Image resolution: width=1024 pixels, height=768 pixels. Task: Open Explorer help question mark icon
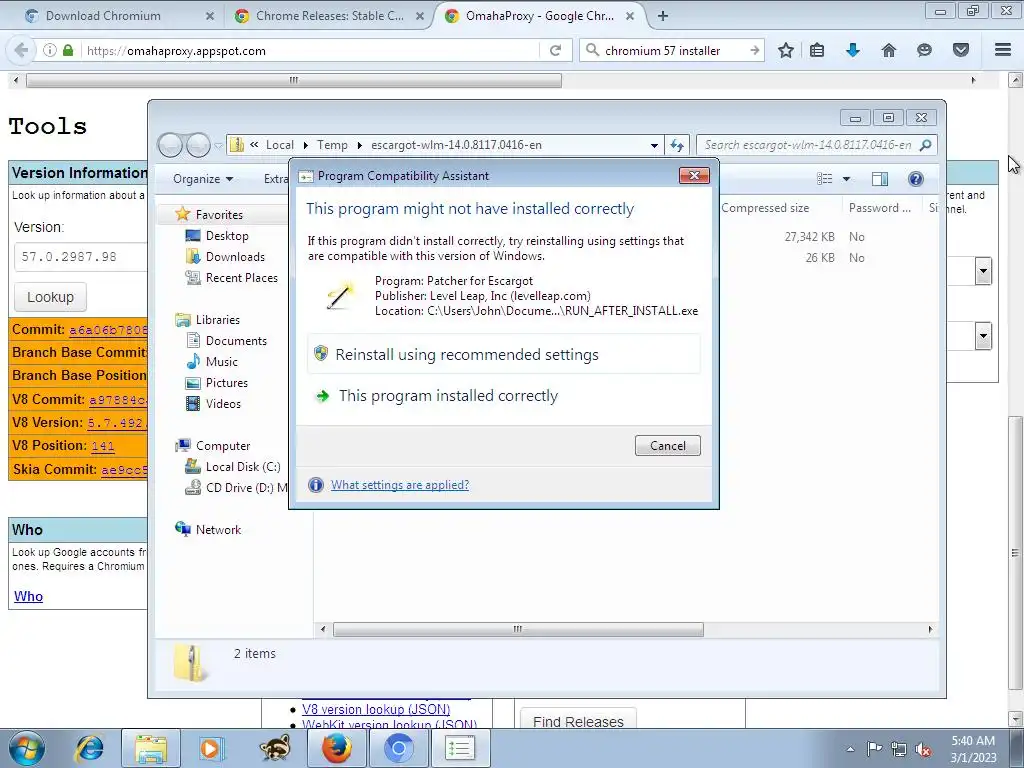(x=916, y=179)
